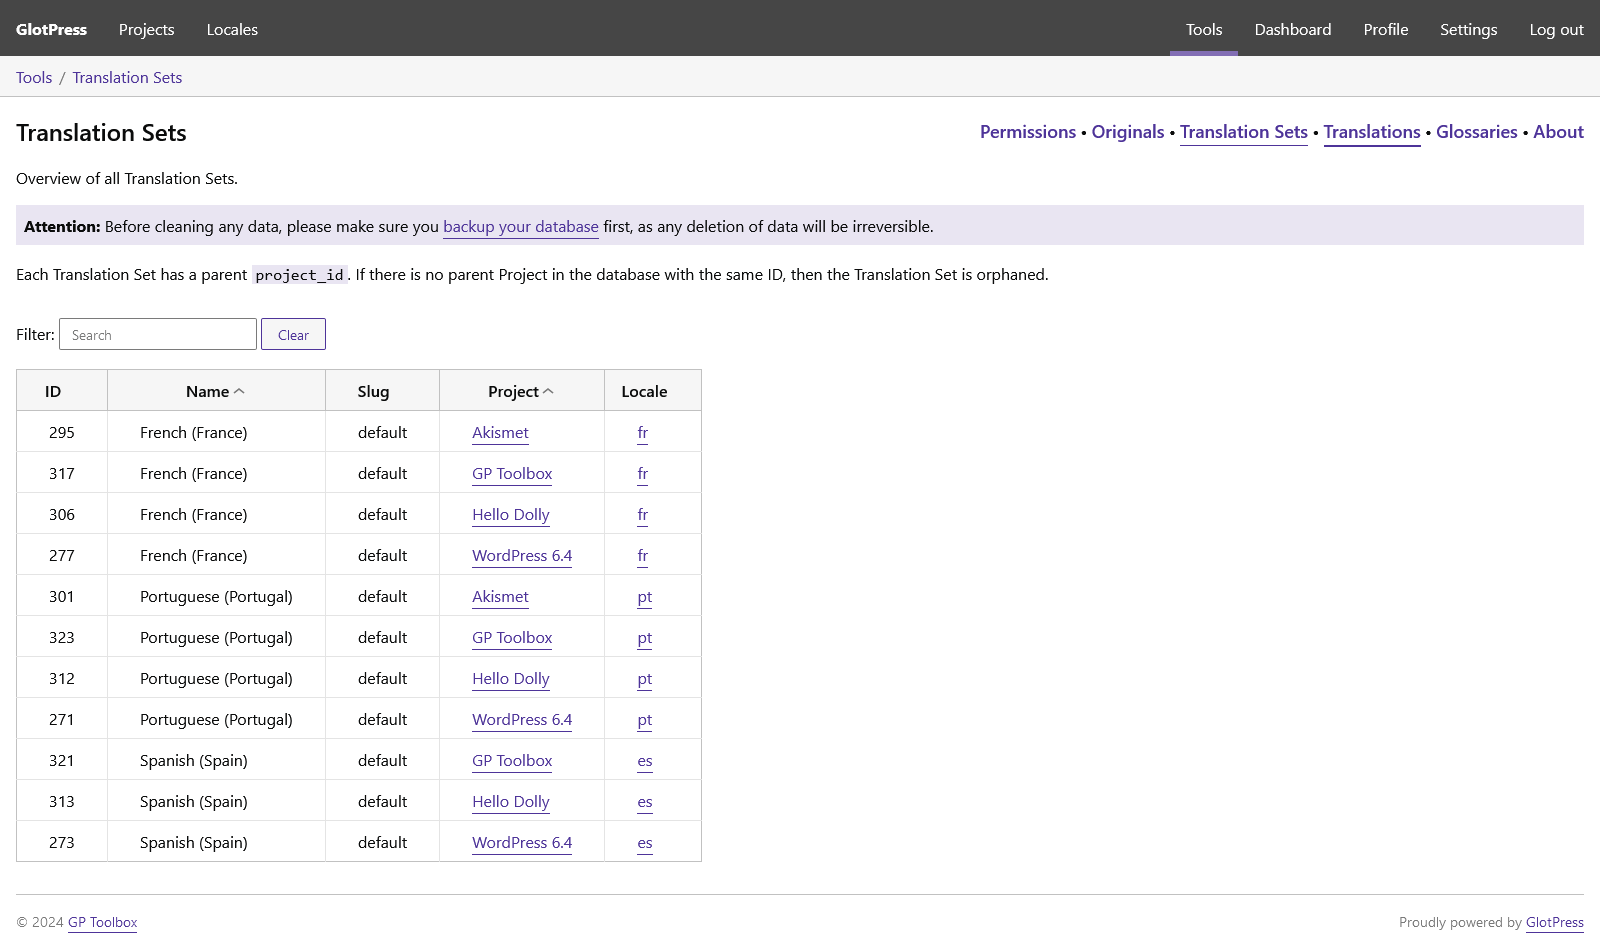Screen dimensions: 1600x948
Task: Open Projects in top navigation
Action: 146,29
